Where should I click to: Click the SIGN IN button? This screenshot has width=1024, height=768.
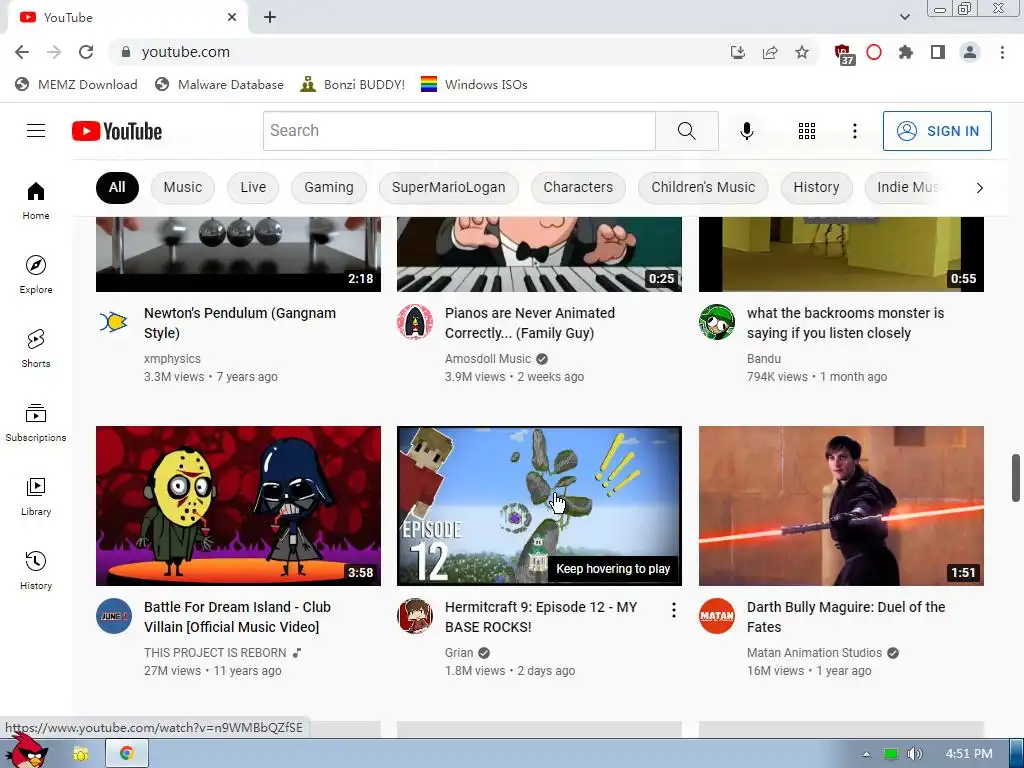point(937,131)
